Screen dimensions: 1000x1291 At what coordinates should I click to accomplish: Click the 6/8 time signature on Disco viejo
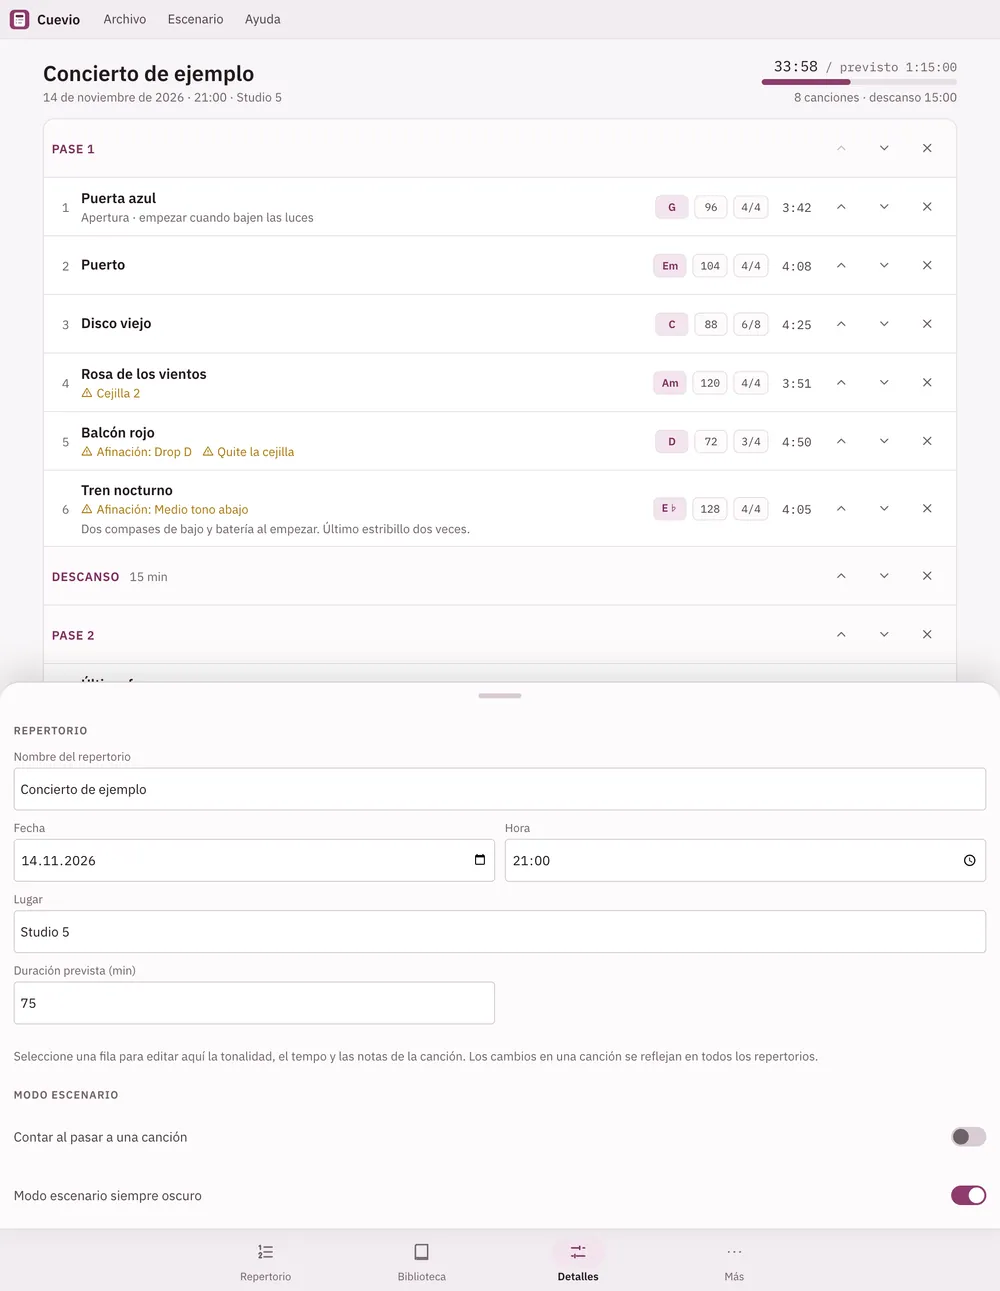point(751,324)
